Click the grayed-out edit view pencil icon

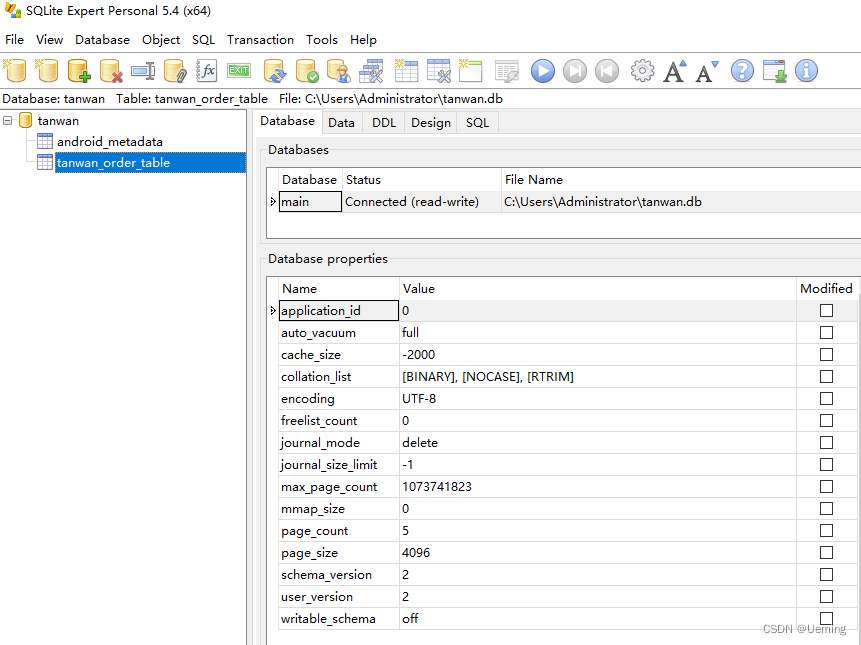point(506,71)
